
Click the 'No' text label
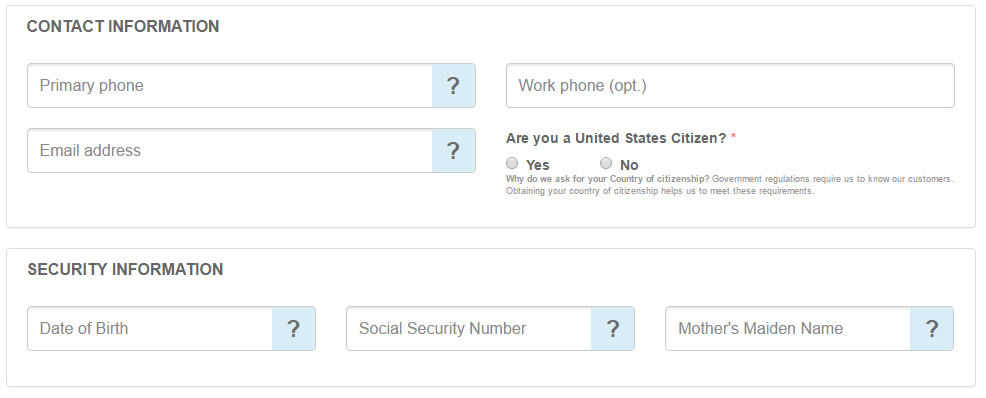[x=629, y=165]
